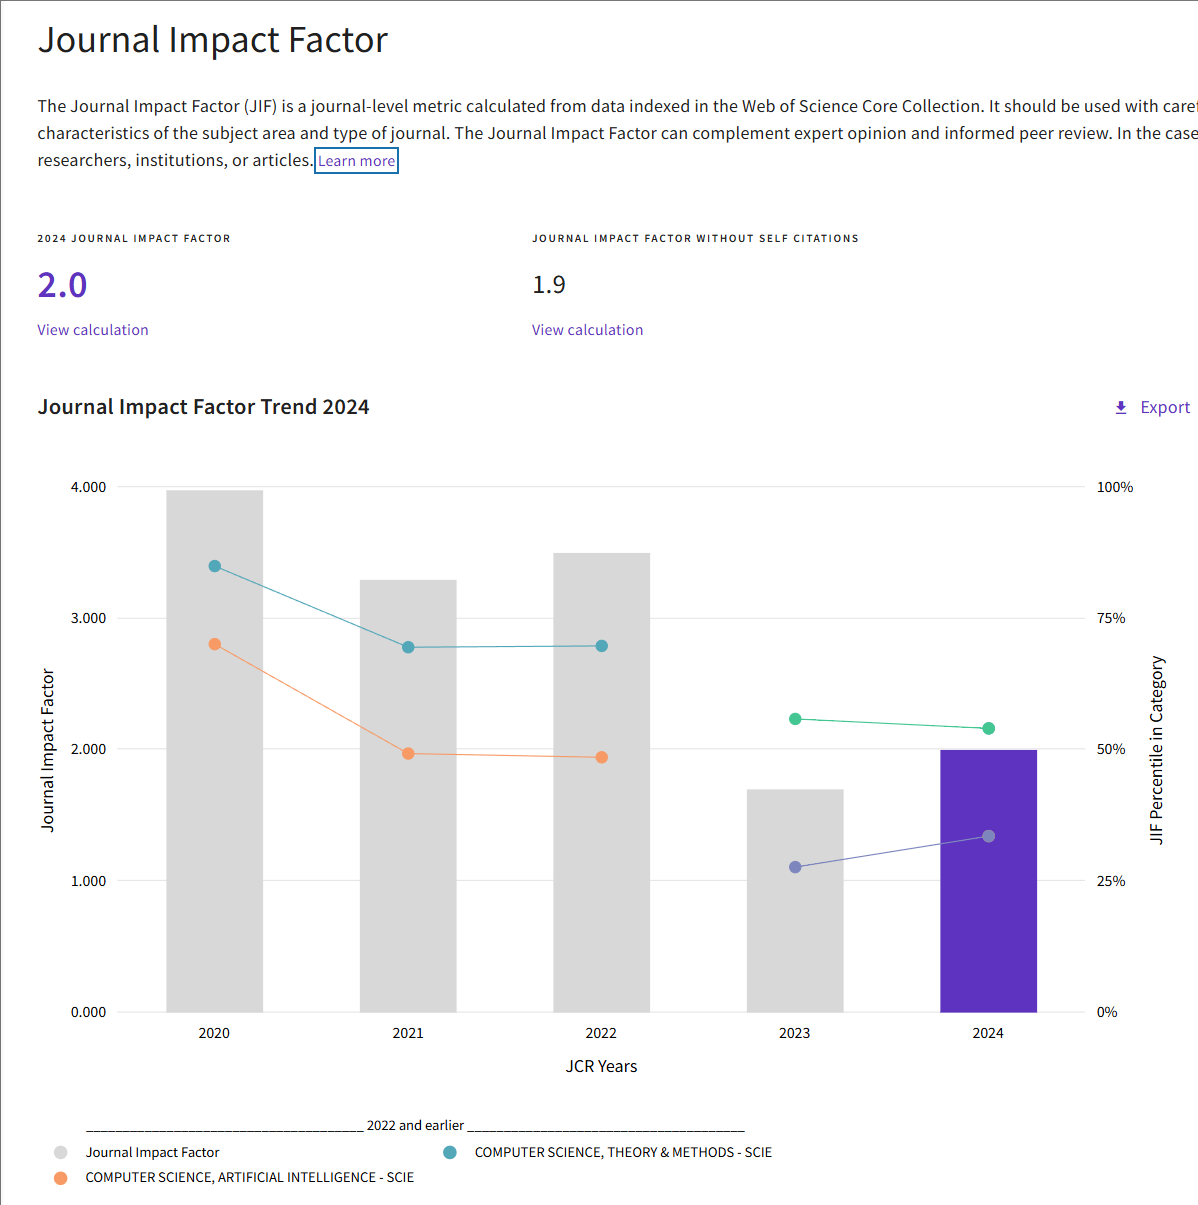Click View calculation under without self citations

[587, 330]
